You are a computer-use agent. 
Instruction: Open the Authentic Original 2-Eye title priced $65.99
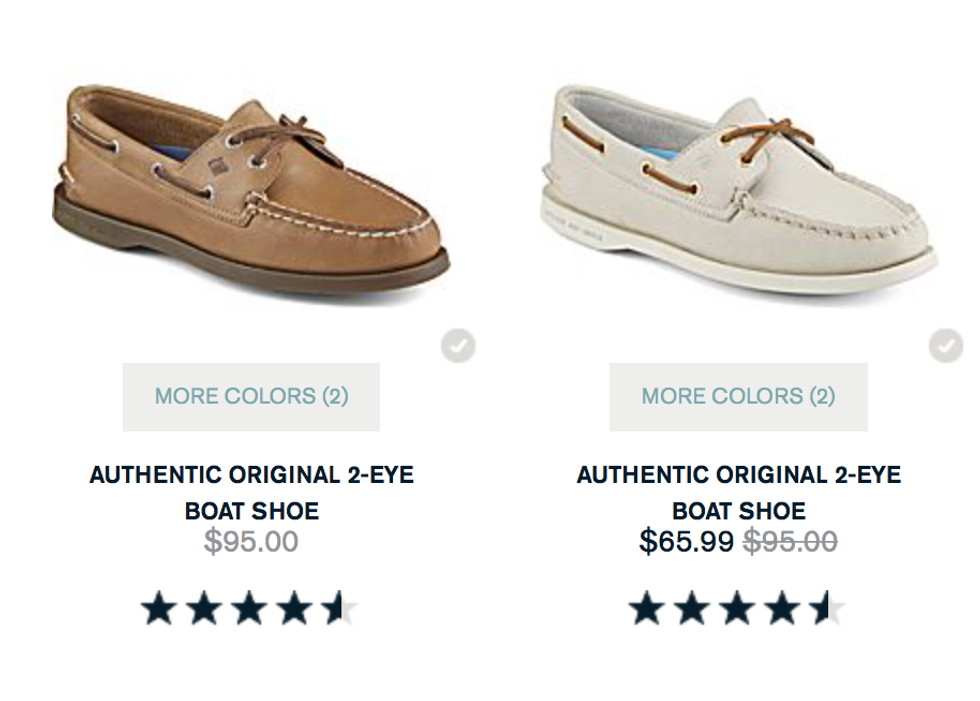738,492
